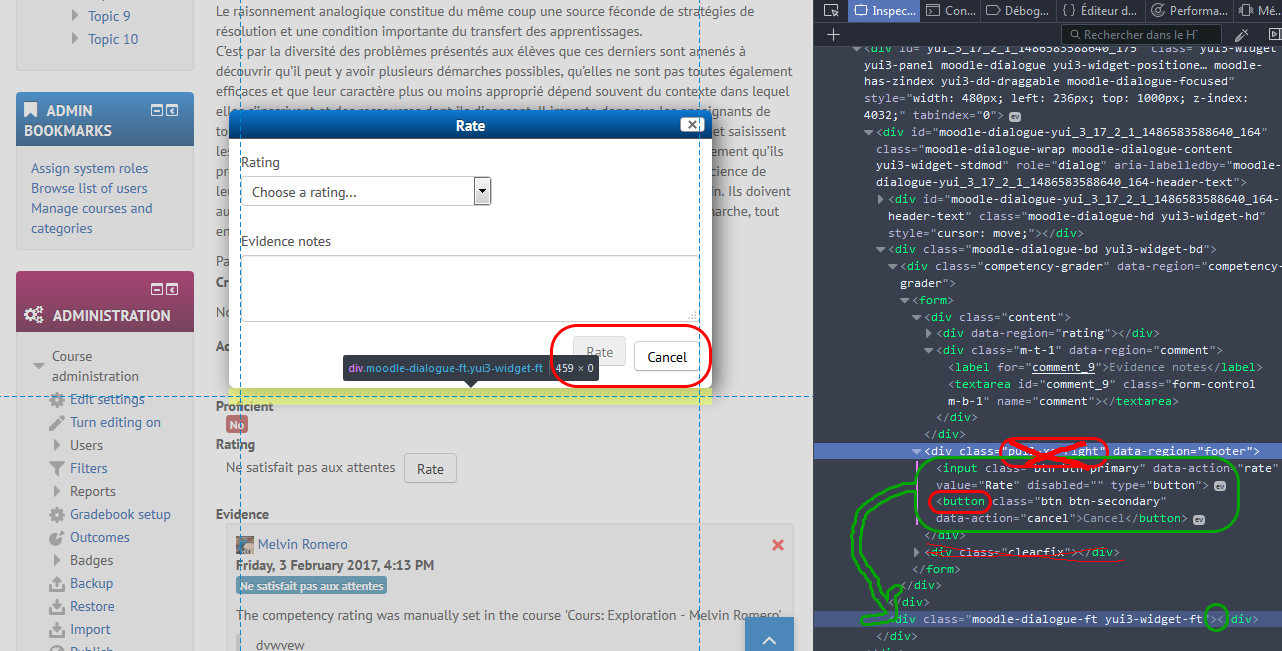Click in the Evidence notes text area
This screenshot has width=1282, height=651.
470,288
